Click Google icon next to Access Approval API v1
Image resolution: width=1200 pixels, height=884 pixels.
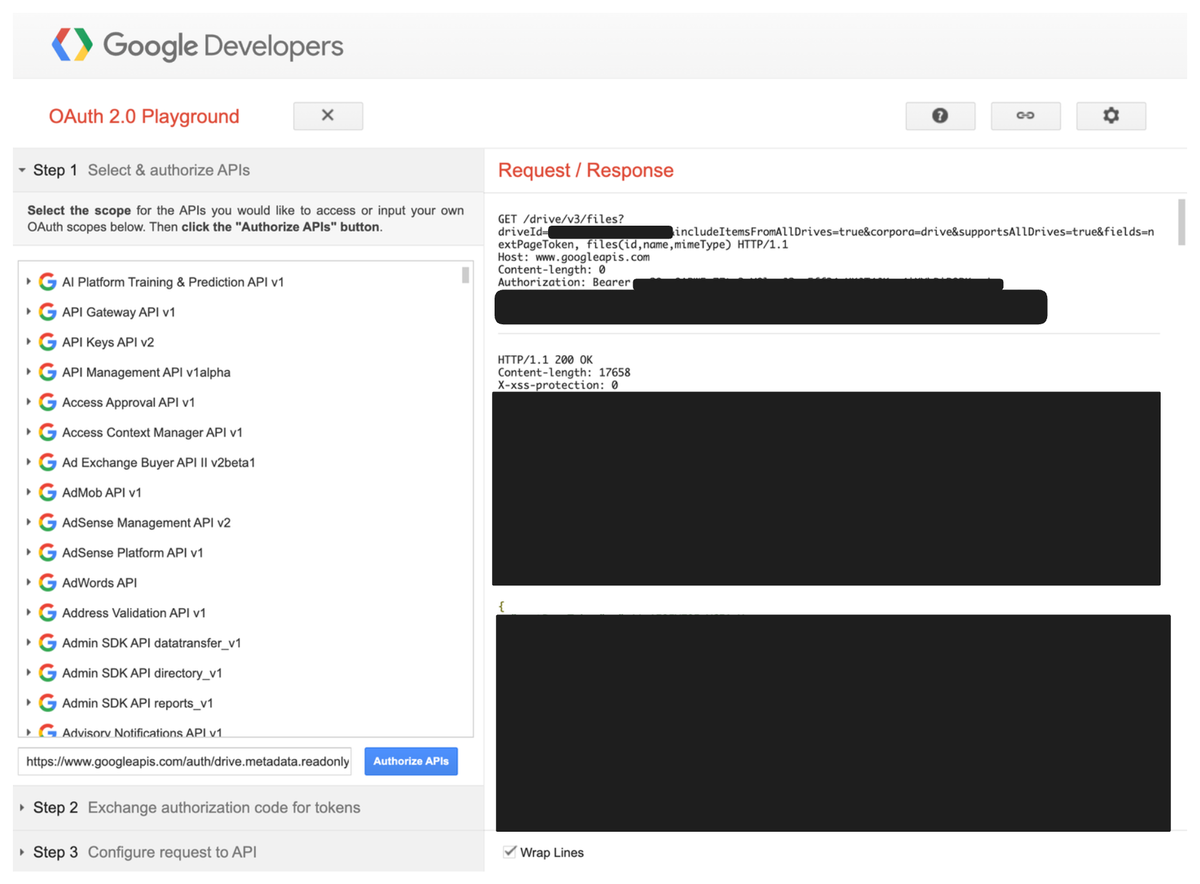pos(47,402)
